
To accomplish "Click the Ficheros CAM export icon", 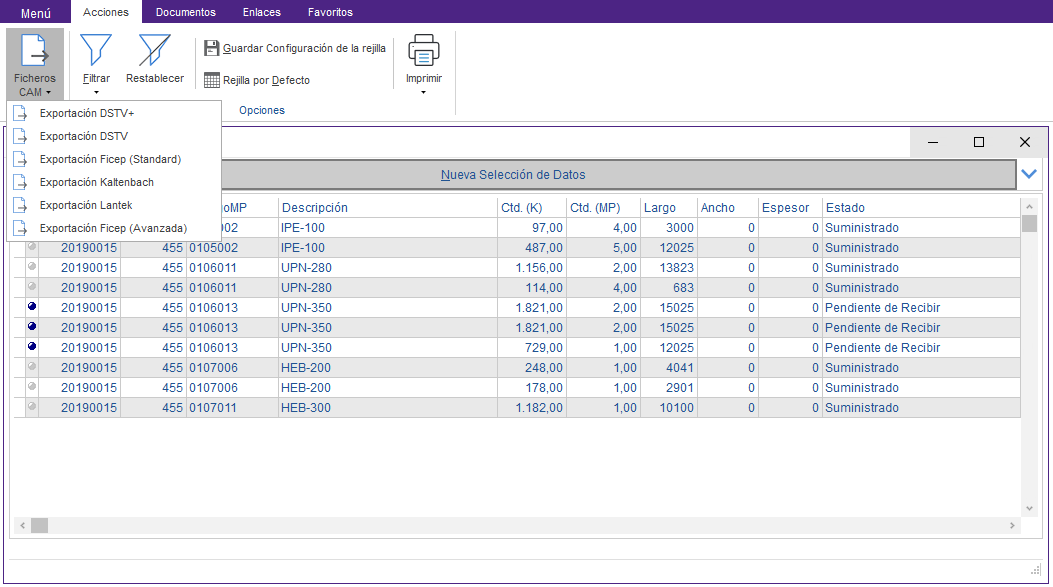I will (x=34, y=50).
